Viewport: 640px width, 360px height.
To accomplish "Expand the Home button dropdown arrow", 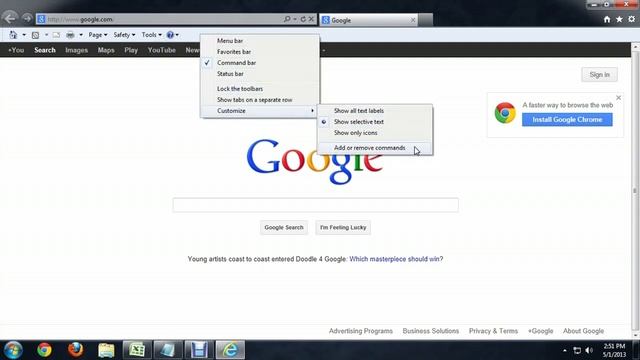I will (x=24, y=35).
